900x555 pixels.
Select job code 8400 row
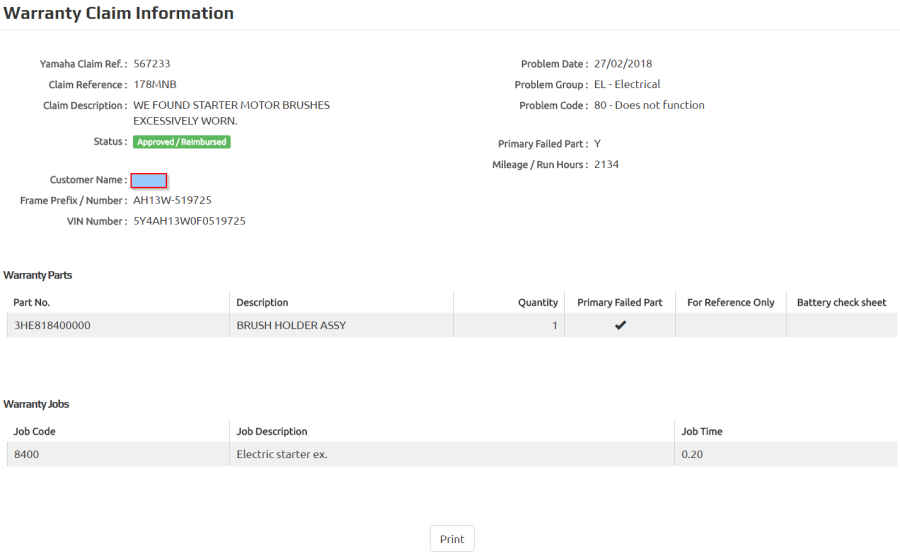[452, 454]
